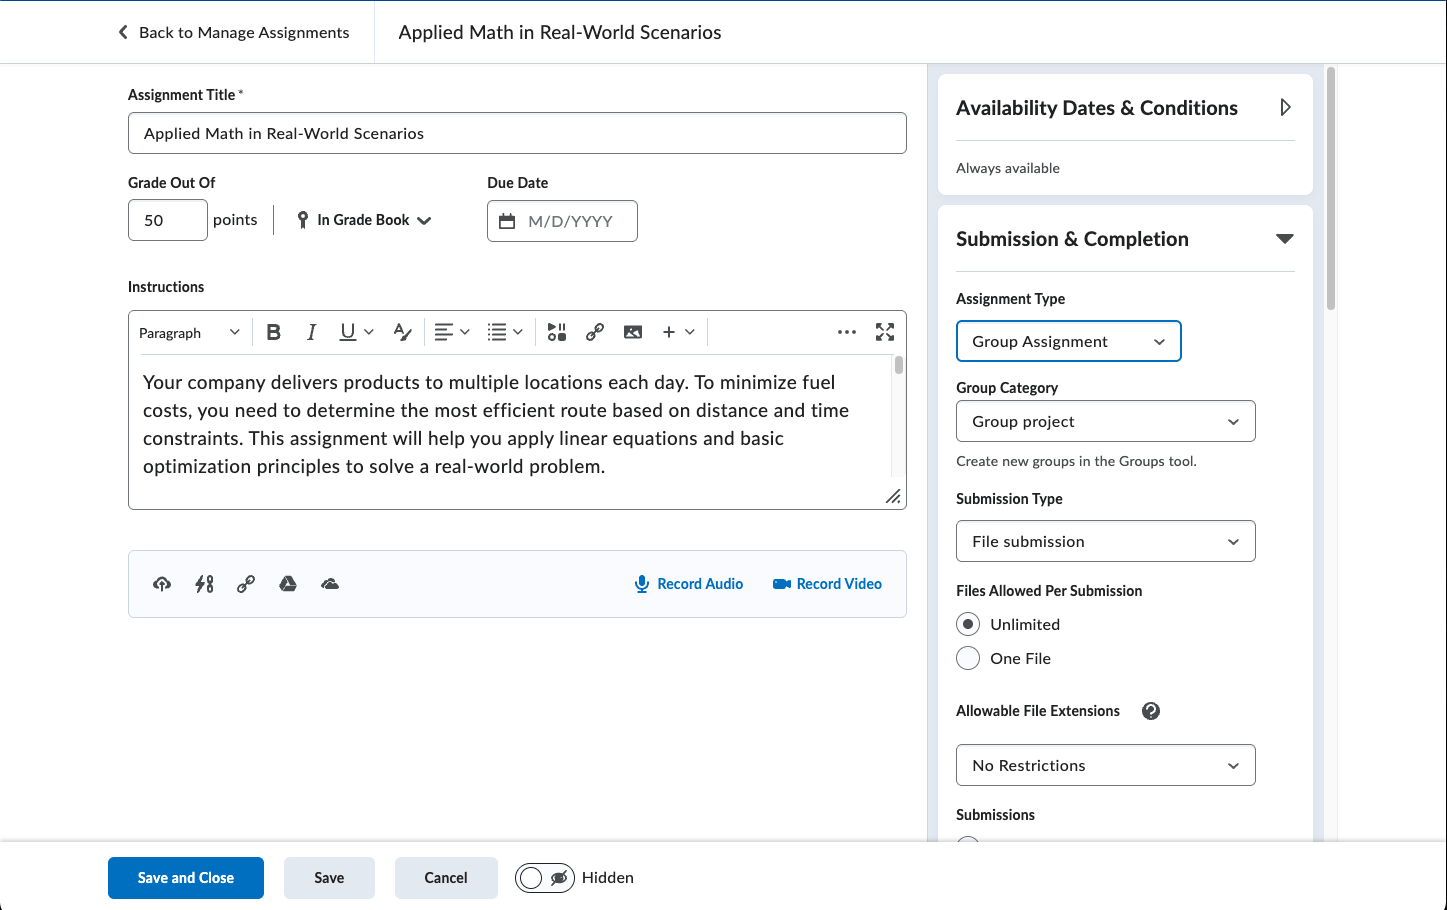
Task: Toggle bold formatting in the editor
Action: (273, 332)
